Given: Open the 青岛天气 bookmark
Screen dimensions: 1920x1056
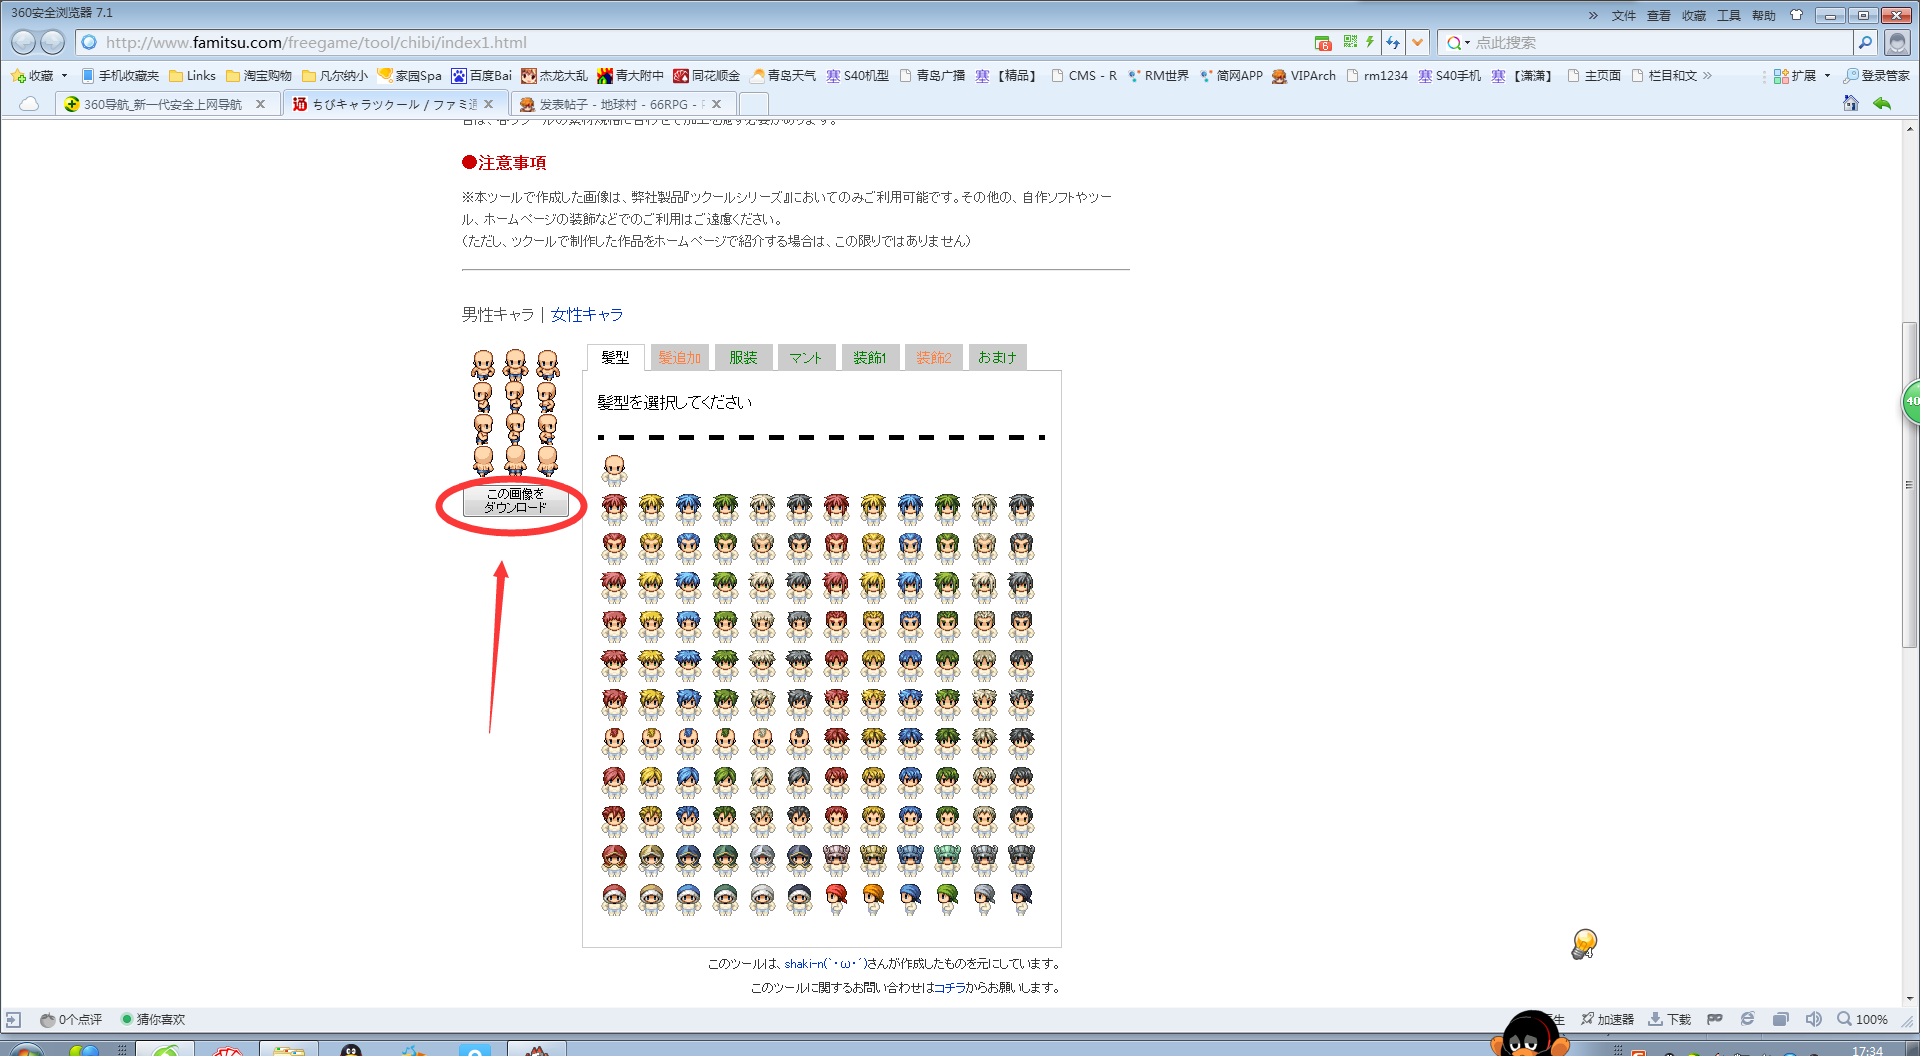Looking at the screenshot, I should coord(783,76).
